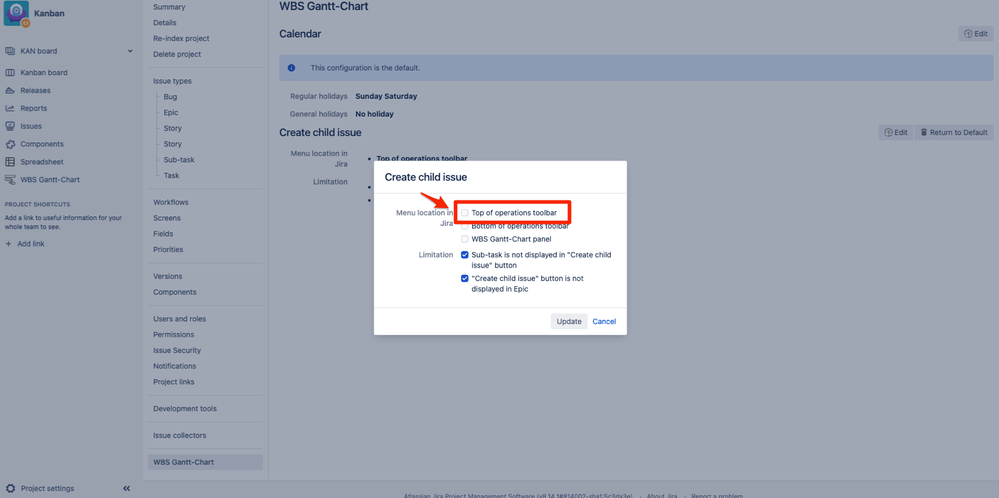999x498 pixels.
Task: Select Sub-task issue type
Action: pyautogui.click(x=179, y=160)
